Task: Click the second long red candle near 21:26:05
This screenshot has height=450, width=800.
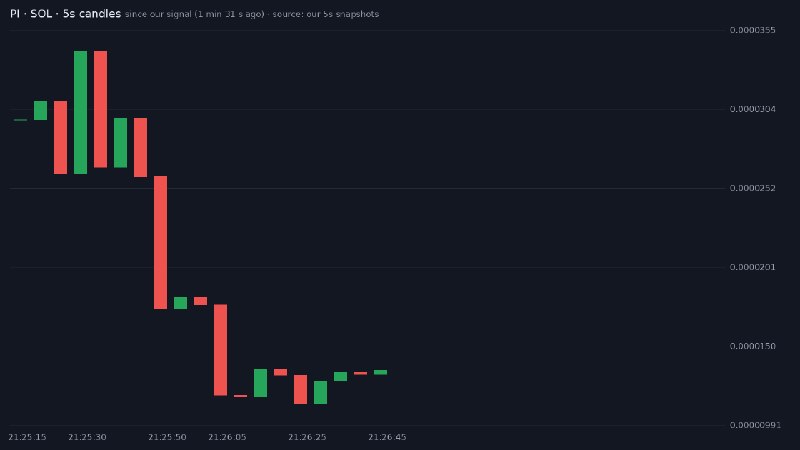Action: click(x=220, y=350)
